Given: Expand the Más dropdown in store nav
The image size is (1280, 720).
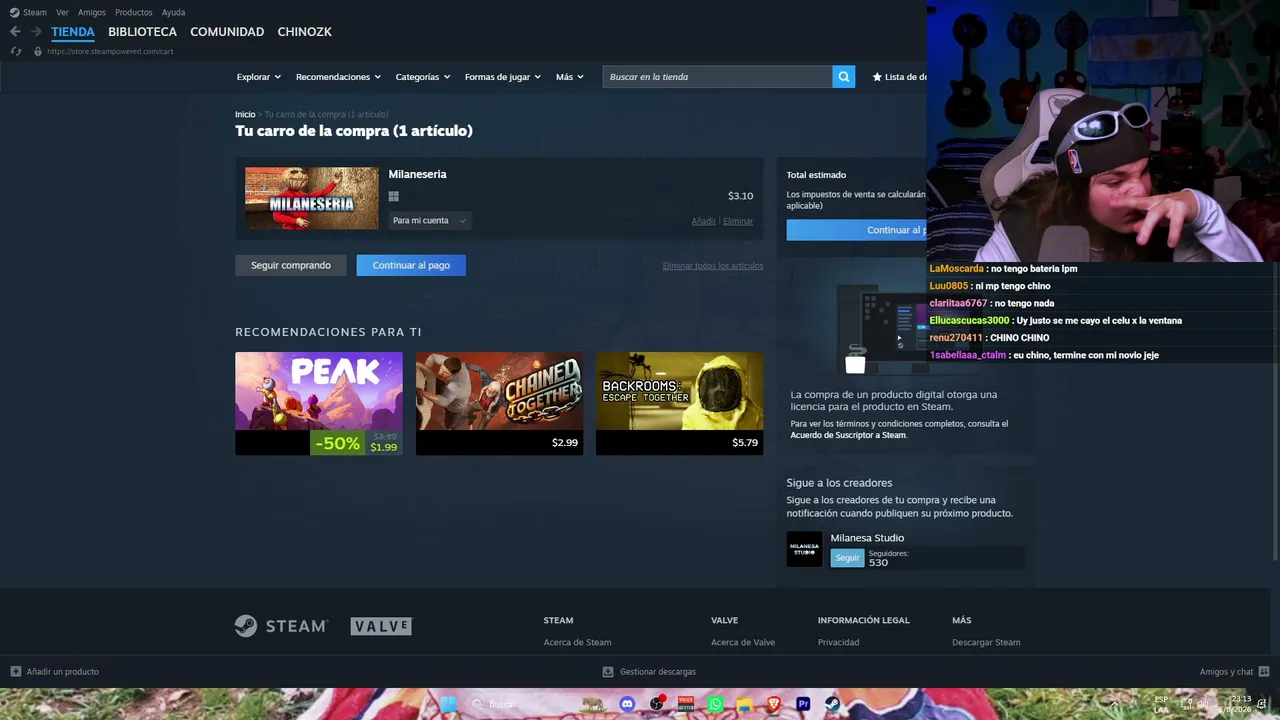Looking at the screenshot, I should [570, 77].
